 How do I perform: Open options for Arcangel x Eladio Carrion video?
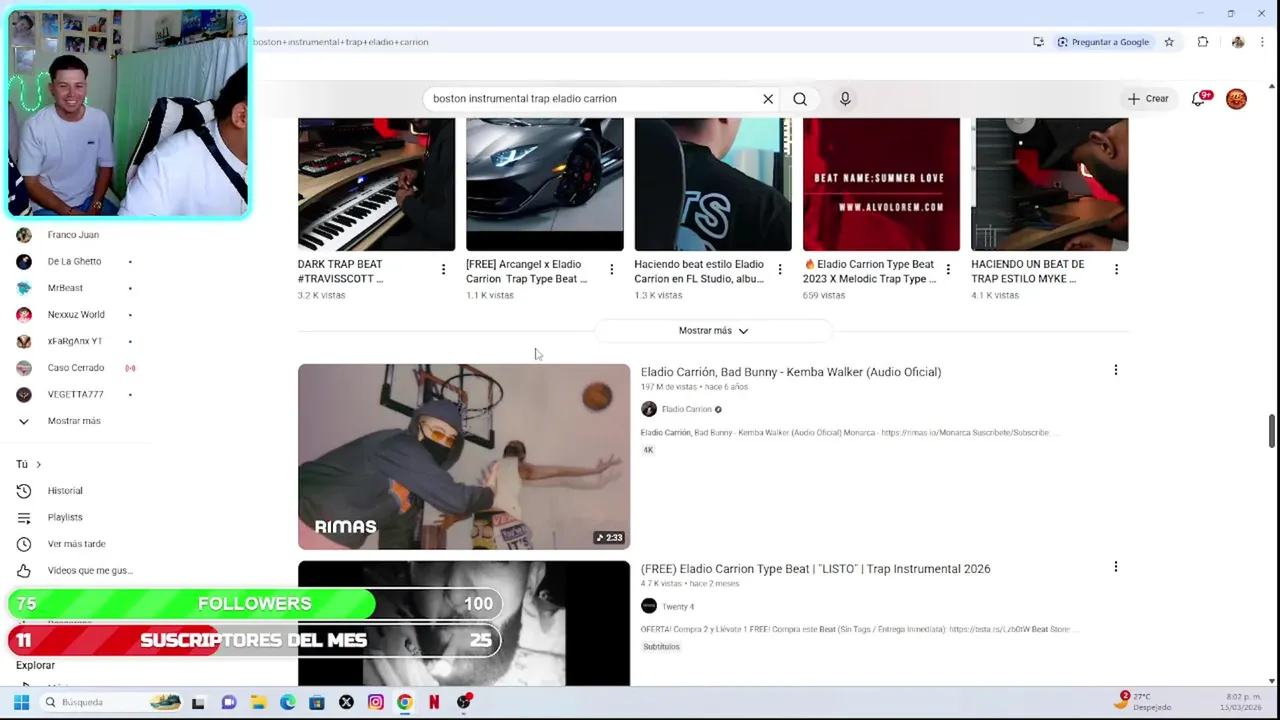(x=612, y=269)
